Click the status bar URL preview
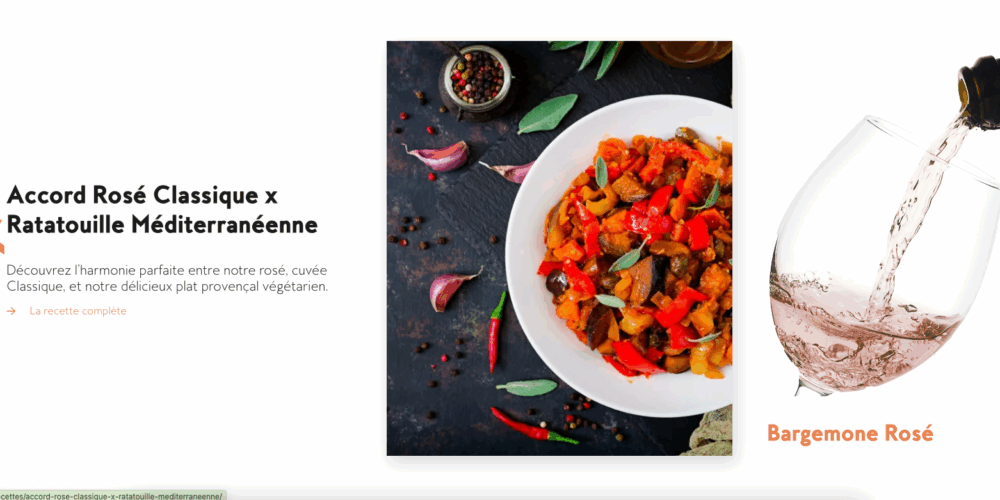Image resolution: width=1000 pixels, height=500 pixels. (112, 495)
